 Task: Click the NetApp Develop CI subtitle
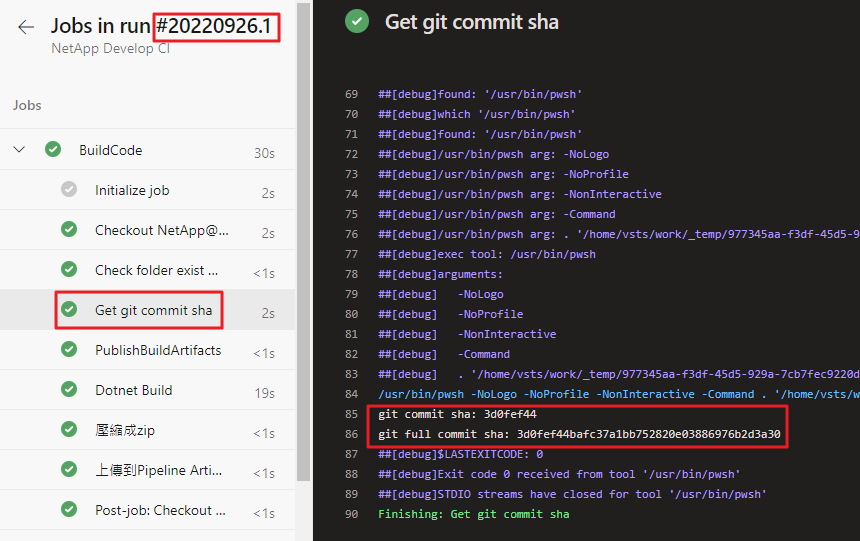coord(111,49)
